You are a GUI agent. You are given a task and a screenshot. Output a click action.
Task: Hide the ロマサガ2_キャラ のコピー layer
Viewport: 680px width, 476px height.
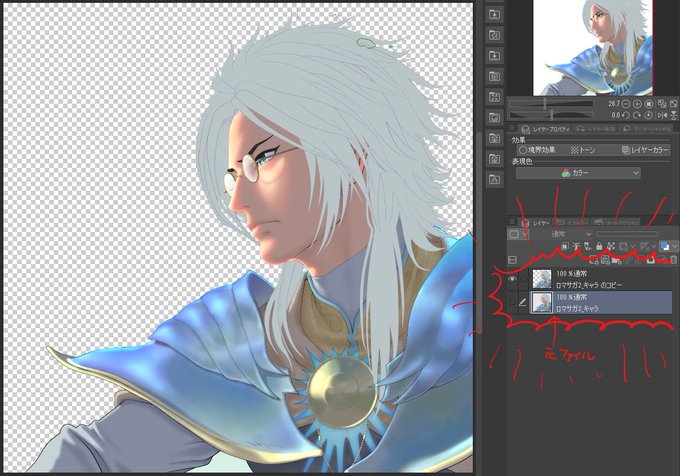[512, 279]
